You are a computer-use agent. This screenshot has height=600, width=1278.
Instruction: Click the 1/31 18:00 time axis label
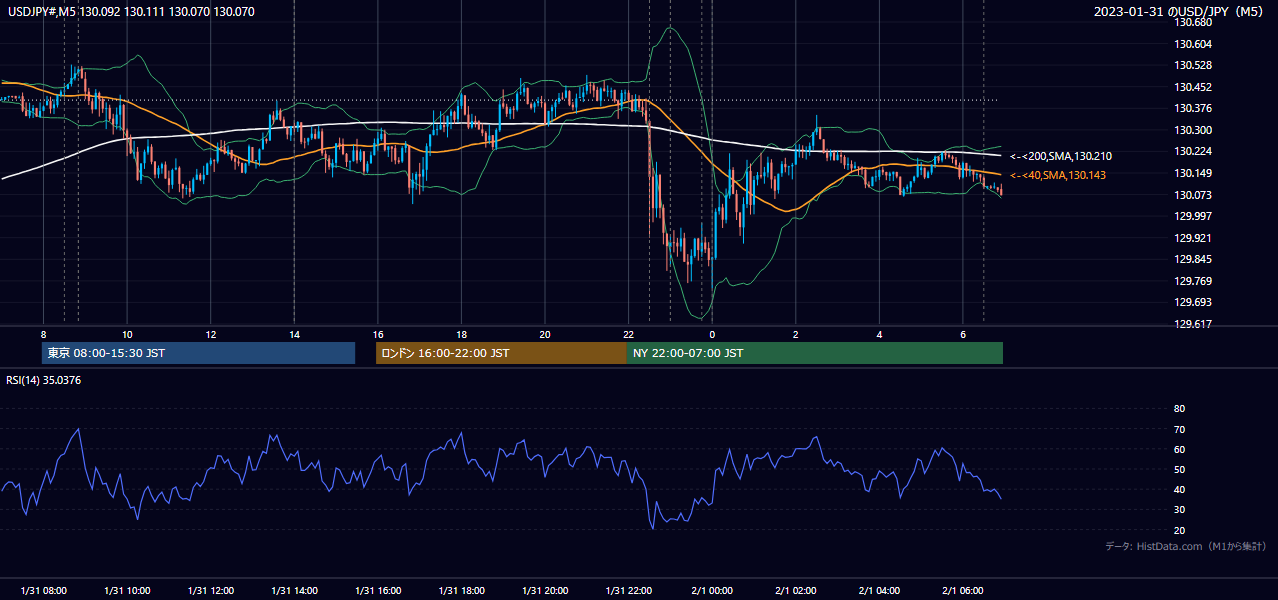pyautogui.click(x=461, y=590)
